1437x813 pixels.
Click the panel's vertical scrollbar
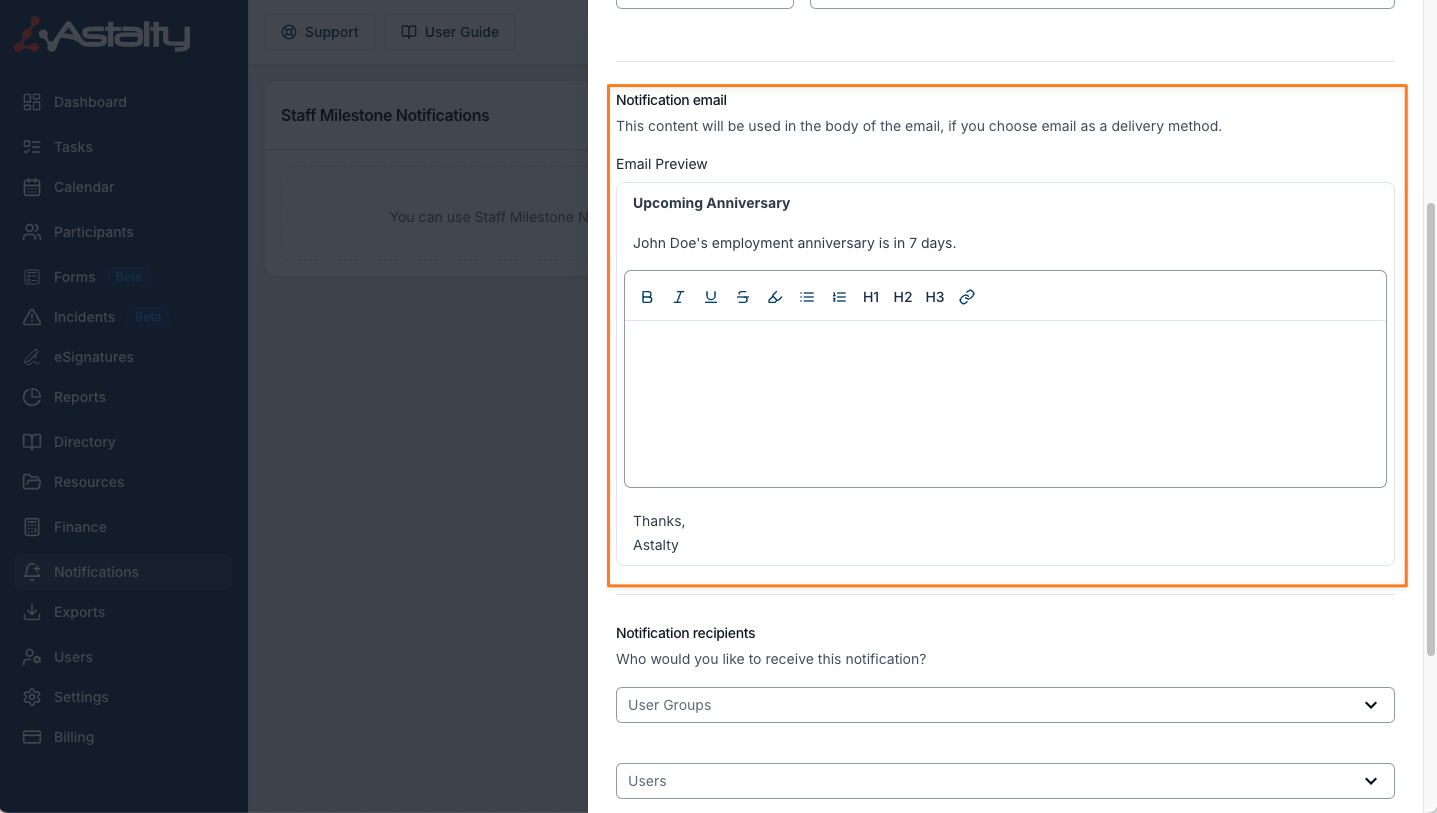[1430, 430]
